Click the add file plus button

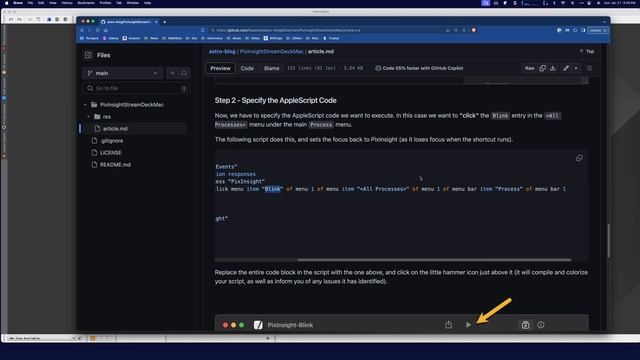click(172, 73)
